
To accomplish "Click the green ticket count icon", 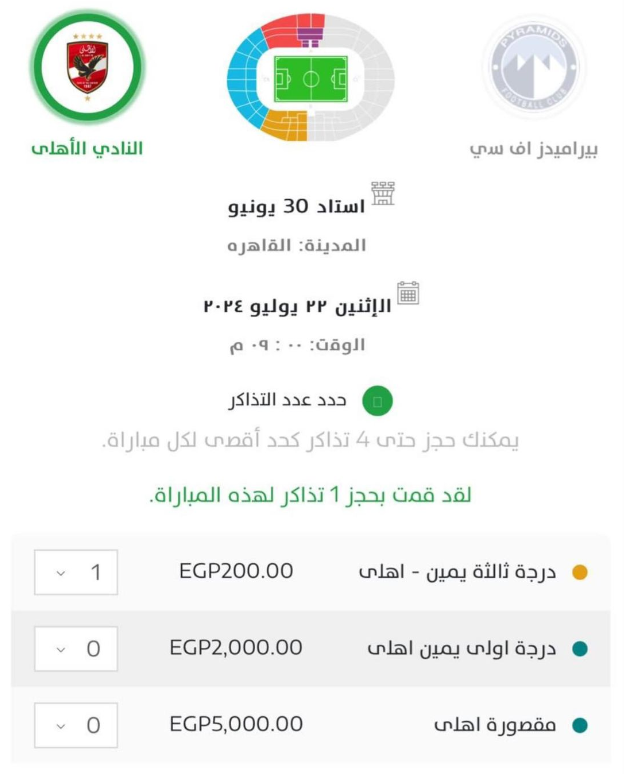I will click(377, 401).
